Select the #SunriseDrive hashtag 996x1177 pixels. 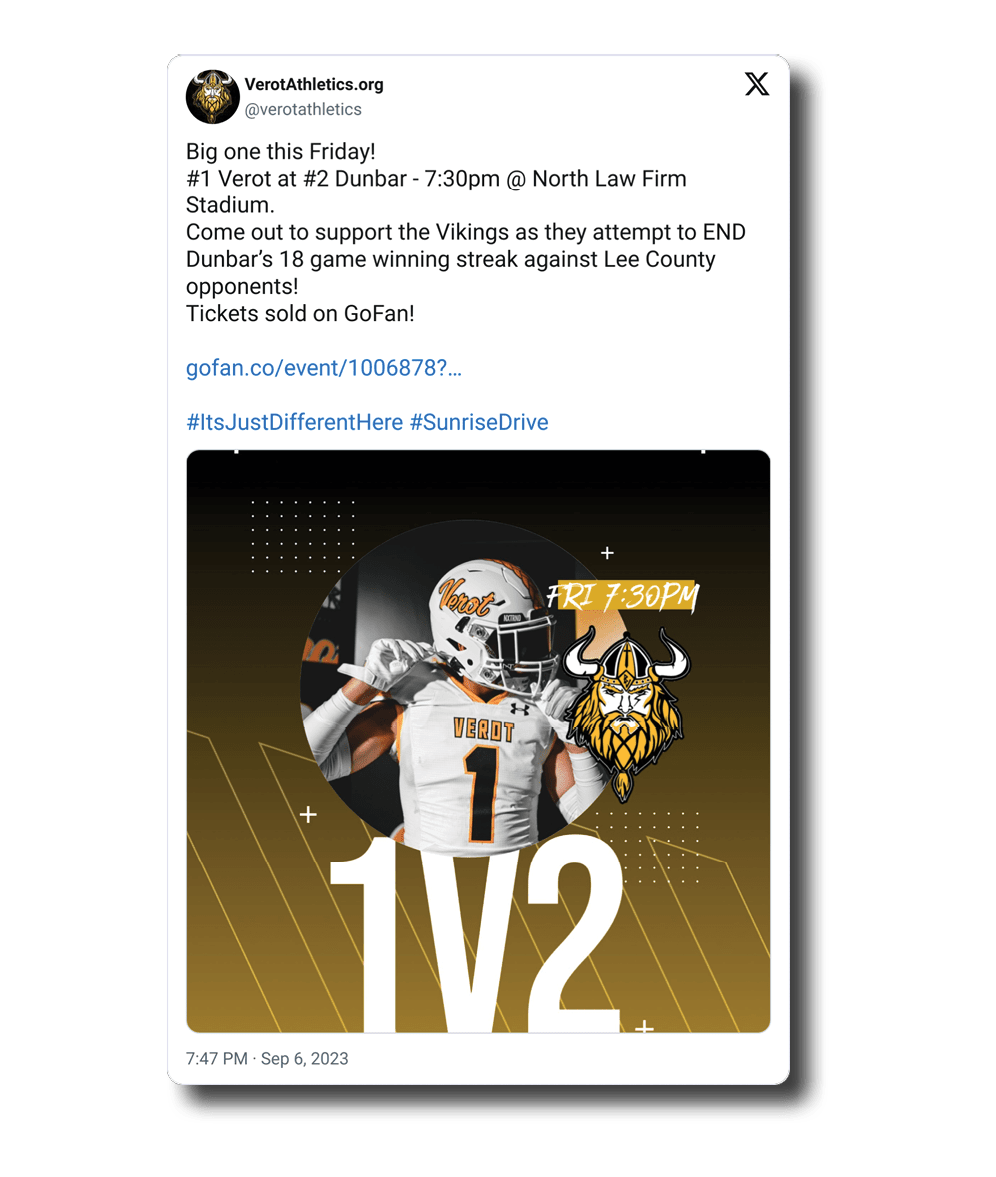pos(479,422)
